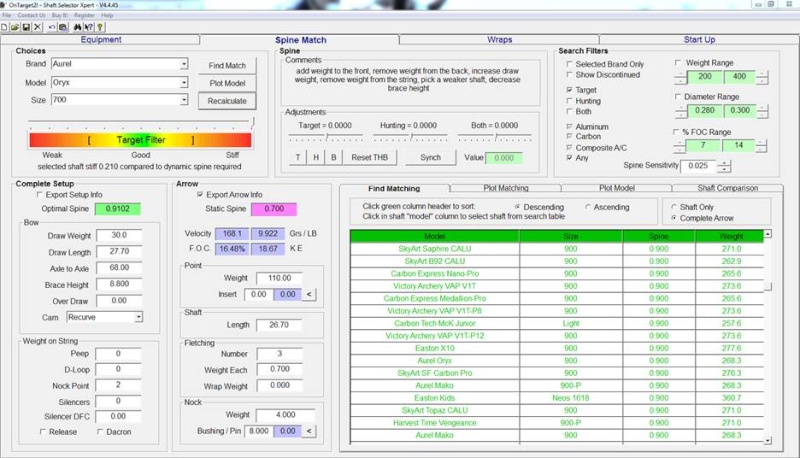800x458 pixels.
Task: Select the Ascending sort radio button
Action: point(588,207)
